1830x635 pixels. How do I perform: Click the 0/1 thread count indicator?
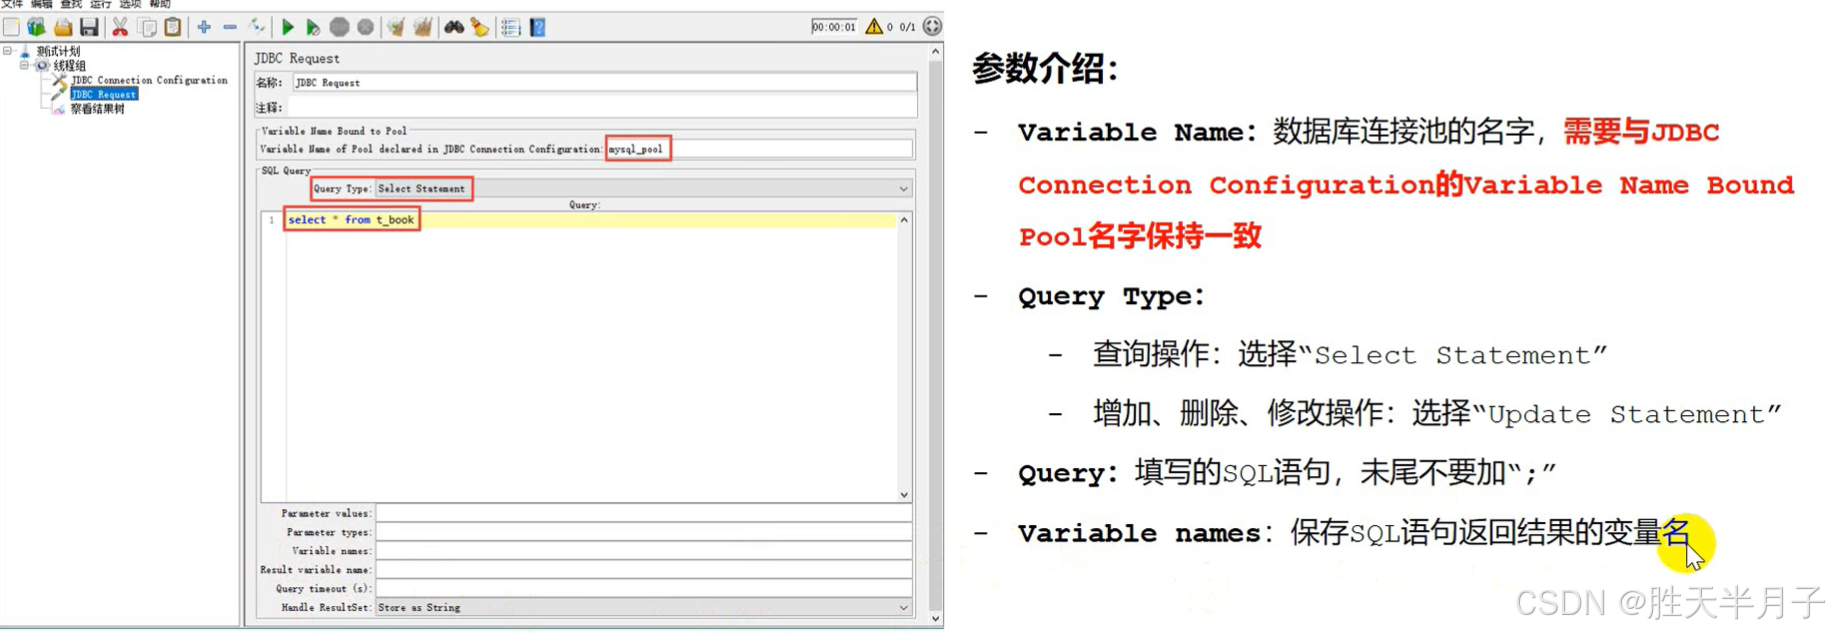[907, 27]
